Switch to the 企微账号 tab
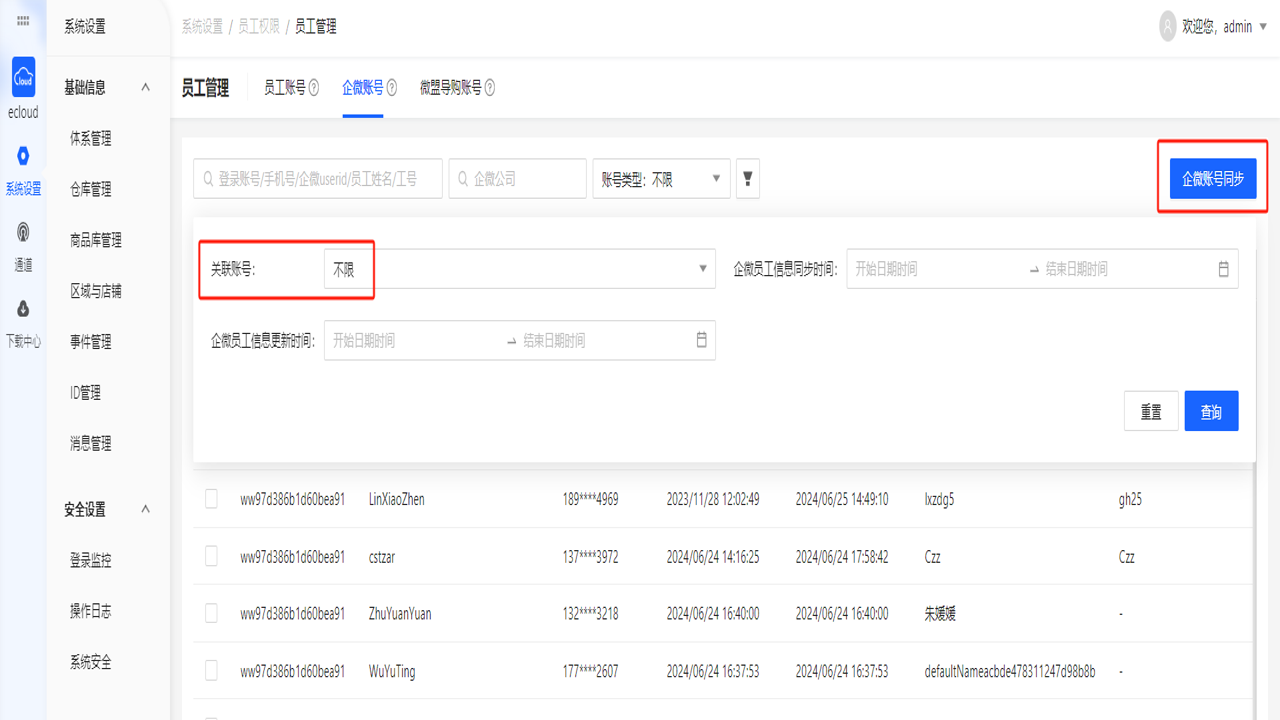 362,88
